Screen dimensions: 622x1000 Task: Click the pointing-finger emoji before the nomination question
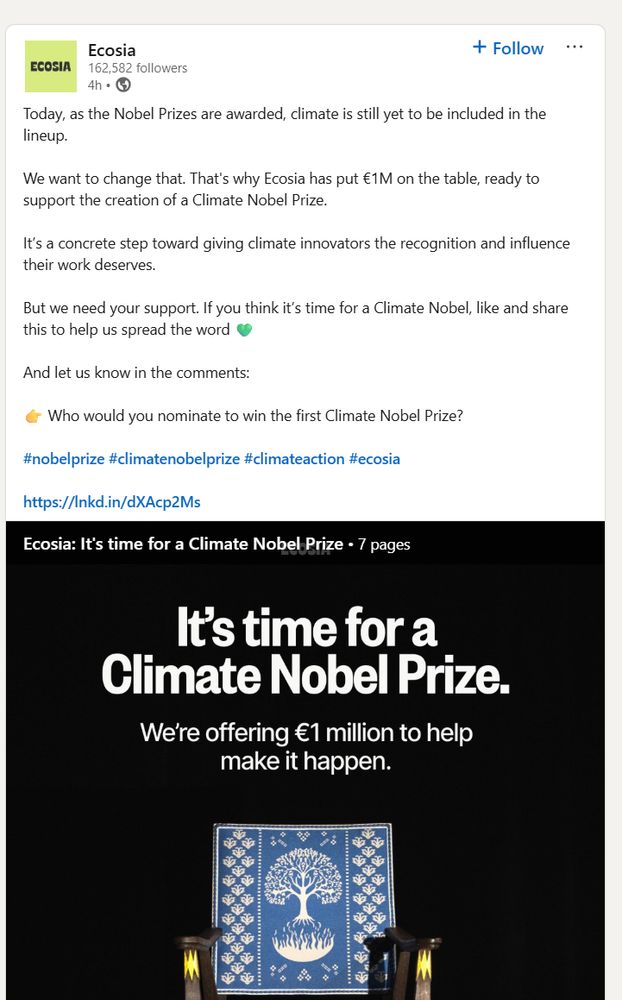click(33, 414)
